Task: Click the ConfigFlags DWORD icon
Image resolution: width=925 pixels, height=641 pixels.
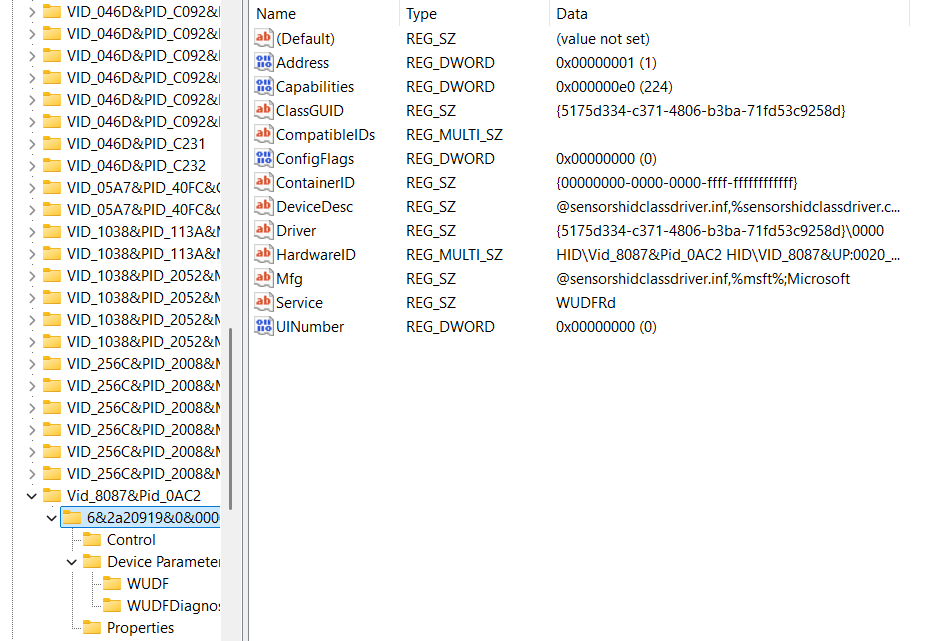Action: click(x=264, y=158)
